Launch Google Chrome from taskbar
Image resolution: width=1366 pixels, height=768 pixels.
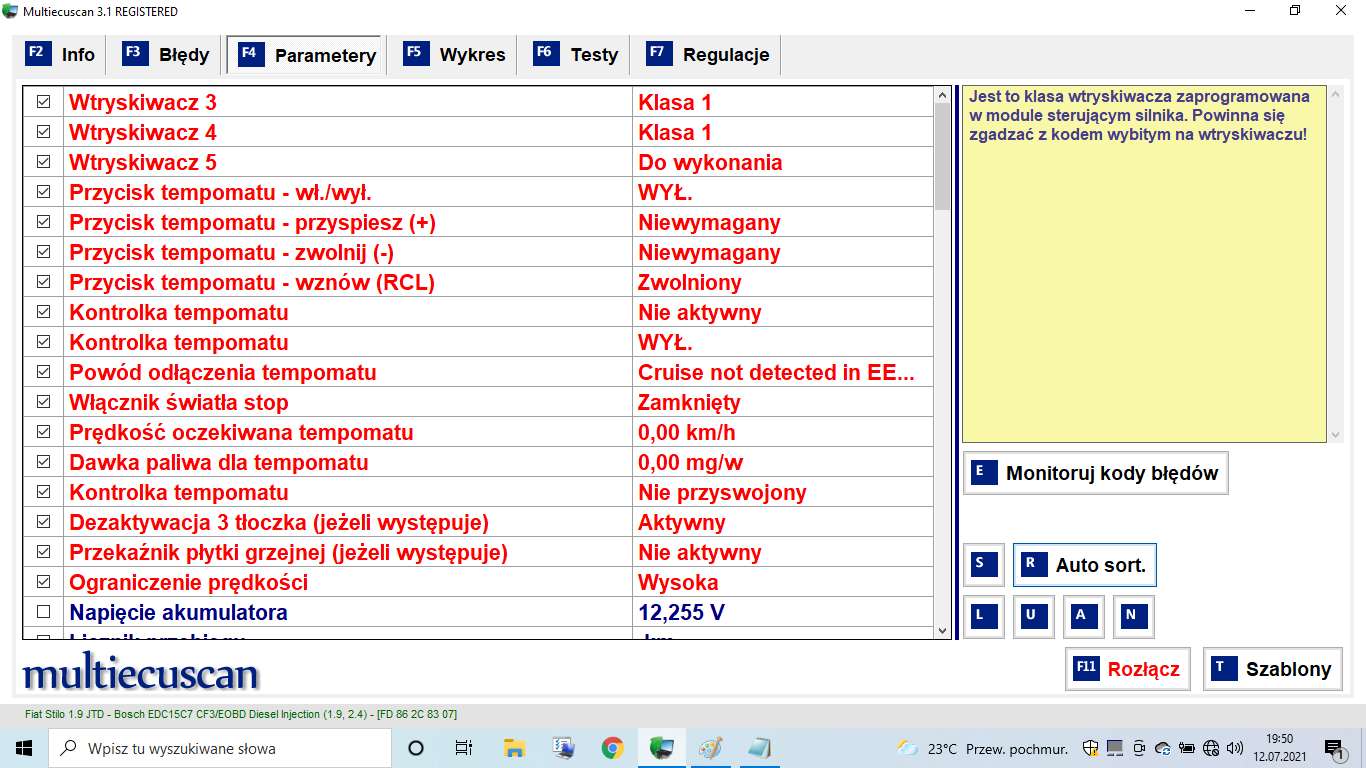click(612, 748)
